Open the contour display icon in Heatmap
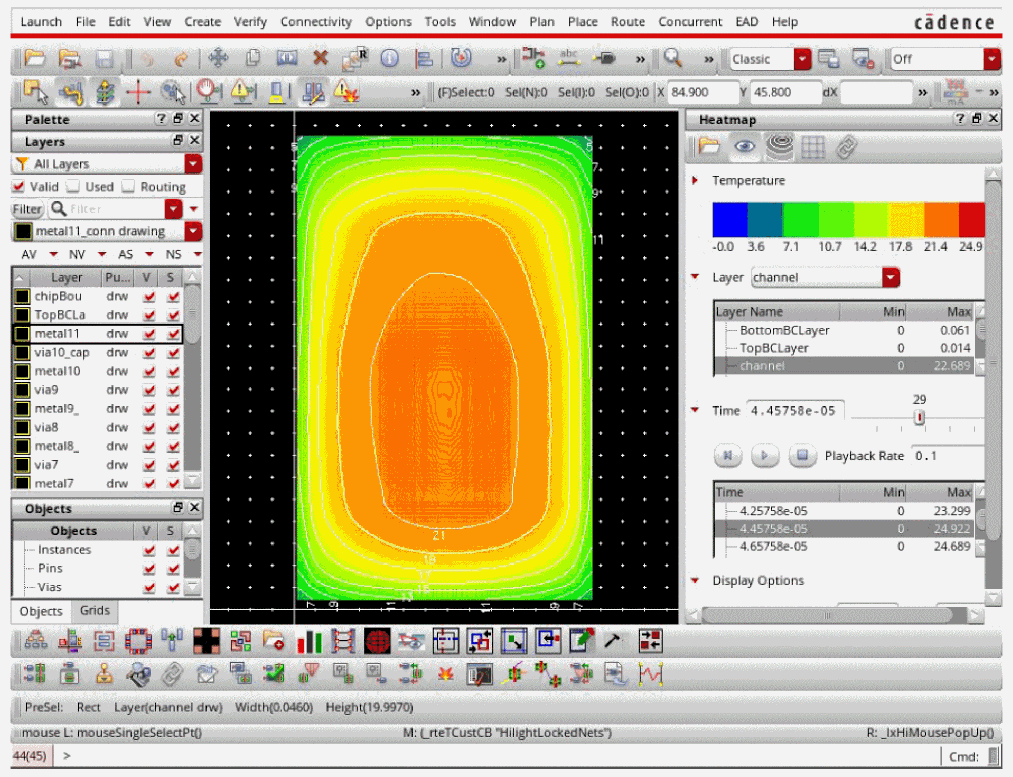This screenshot has height=777, width=1013. point(779,147)
